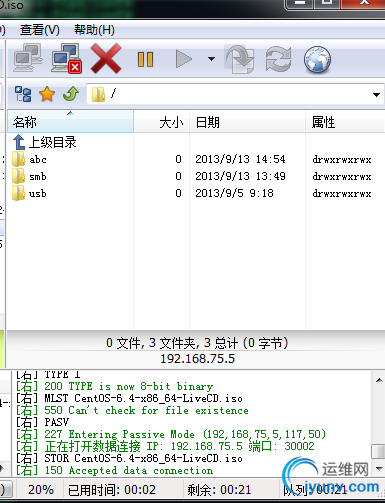Image resolution: width=385 pixels, height=503 pixels.
Task: Click the Disconnect icon with red badge
Action: pos(66,58)
